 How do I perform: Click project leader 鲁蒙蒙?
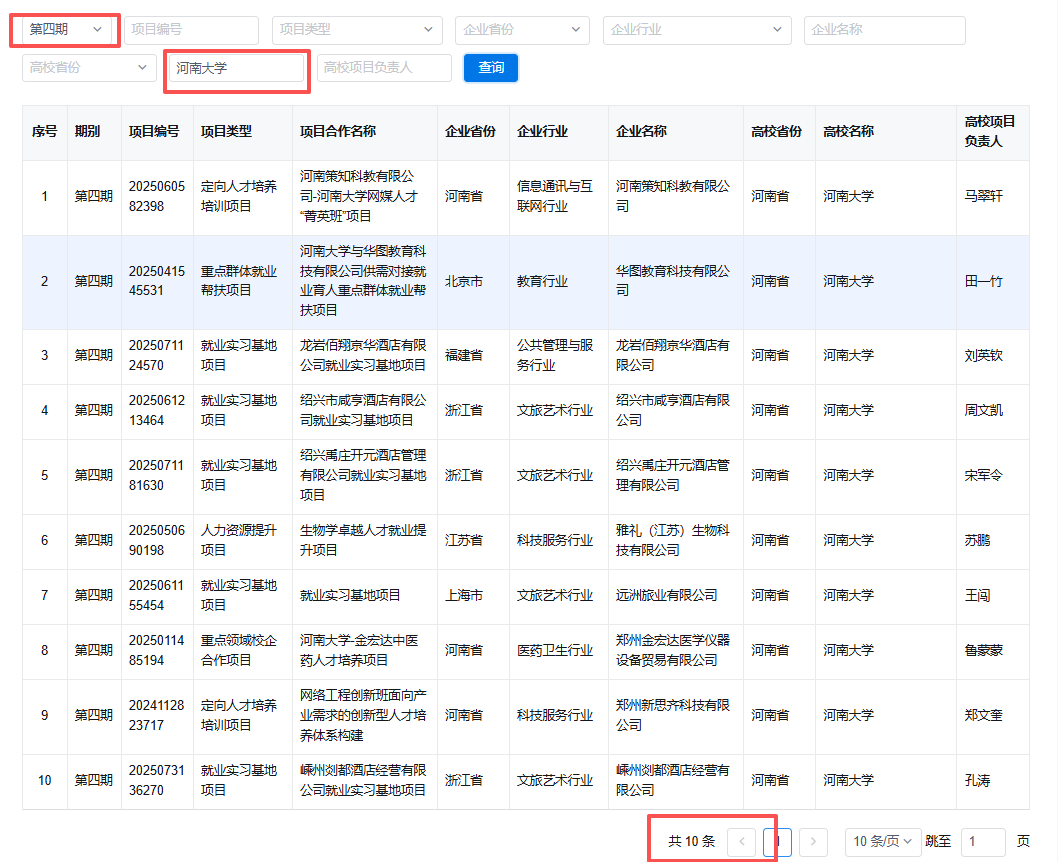(x=983, y=650)
